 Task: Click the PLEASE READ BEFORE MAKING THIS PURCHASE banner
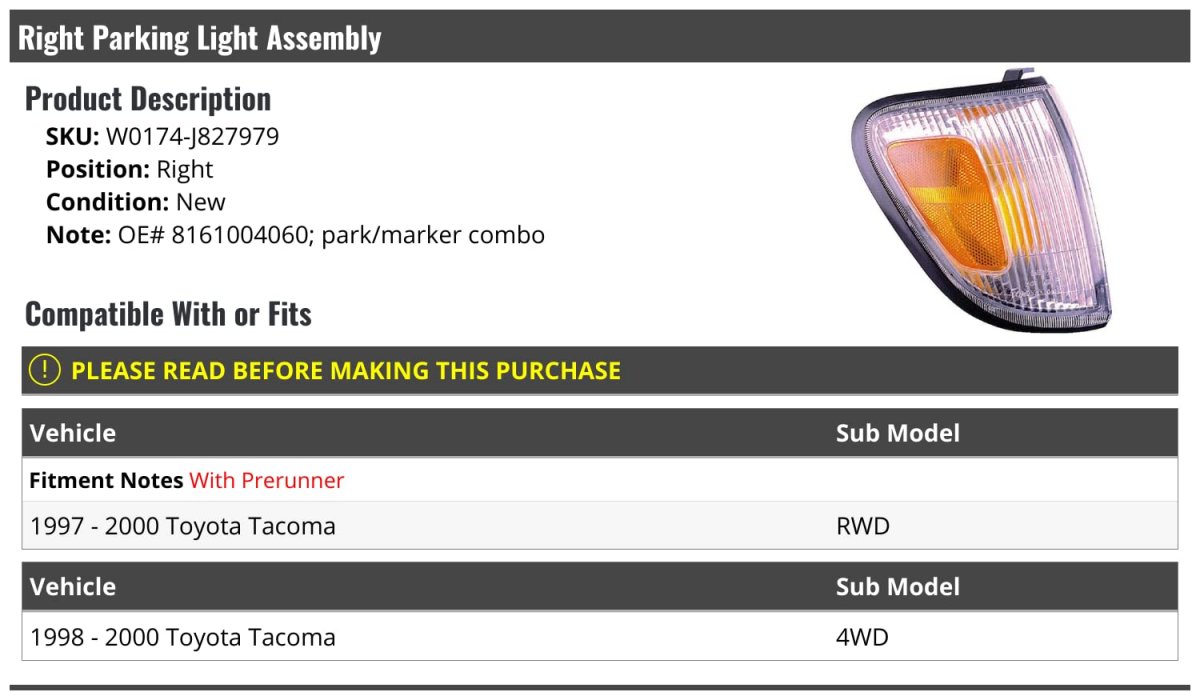(600, 370)
